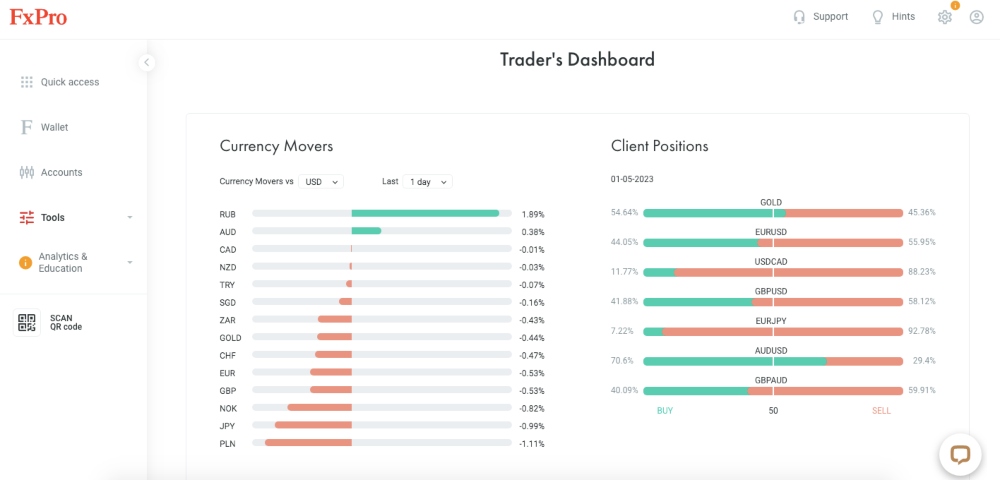Click the ZAR currency label
The image size is (1000, 480).
tap(227, 320)
